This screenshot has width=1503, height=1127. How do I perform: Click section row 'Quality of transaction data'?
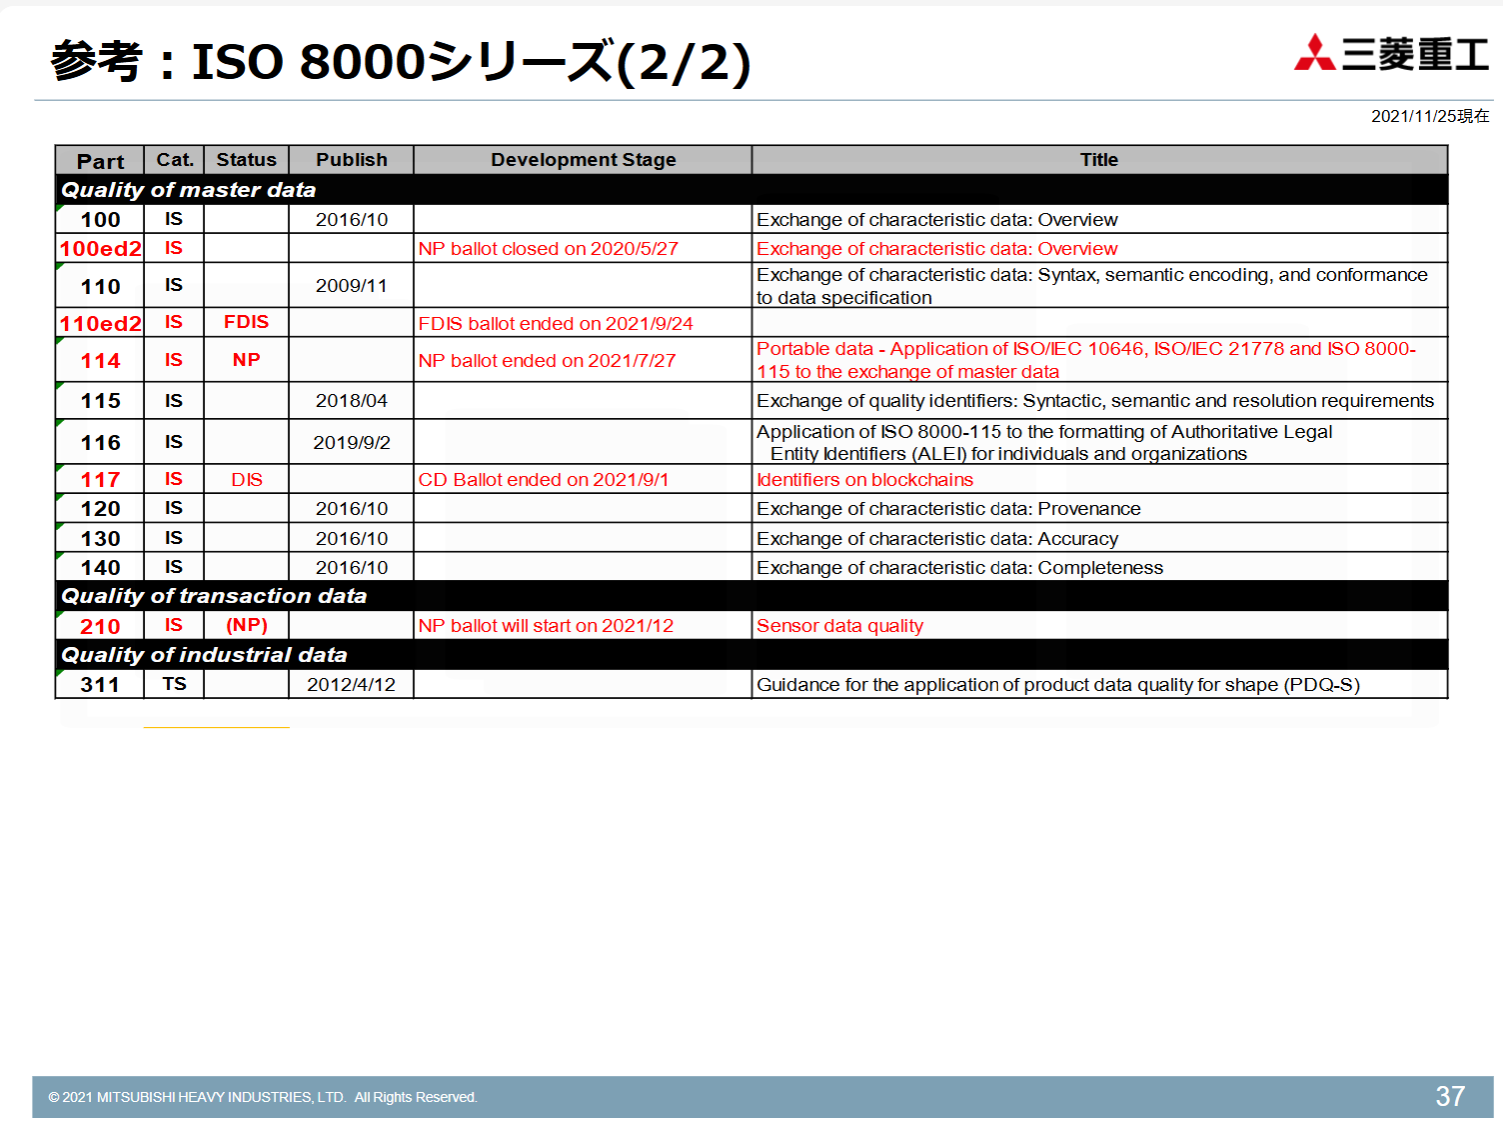pyautogui.click(x=751, y=596)
